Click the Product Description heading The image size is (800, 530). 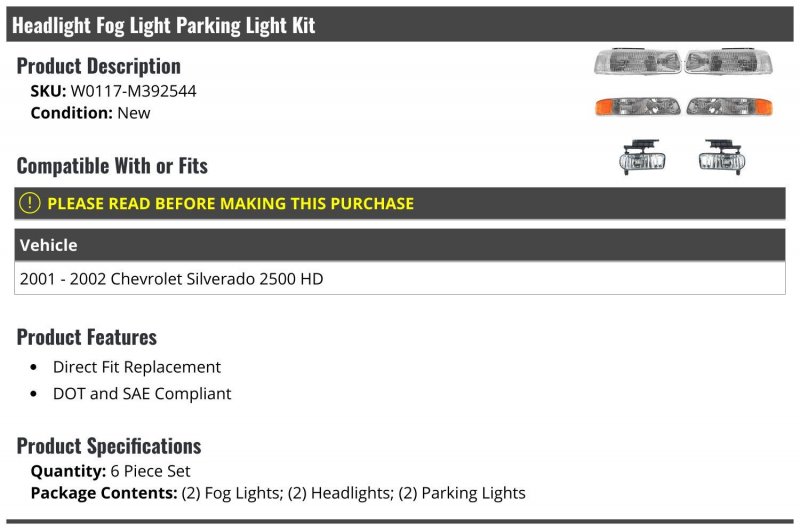pos(98,66)
